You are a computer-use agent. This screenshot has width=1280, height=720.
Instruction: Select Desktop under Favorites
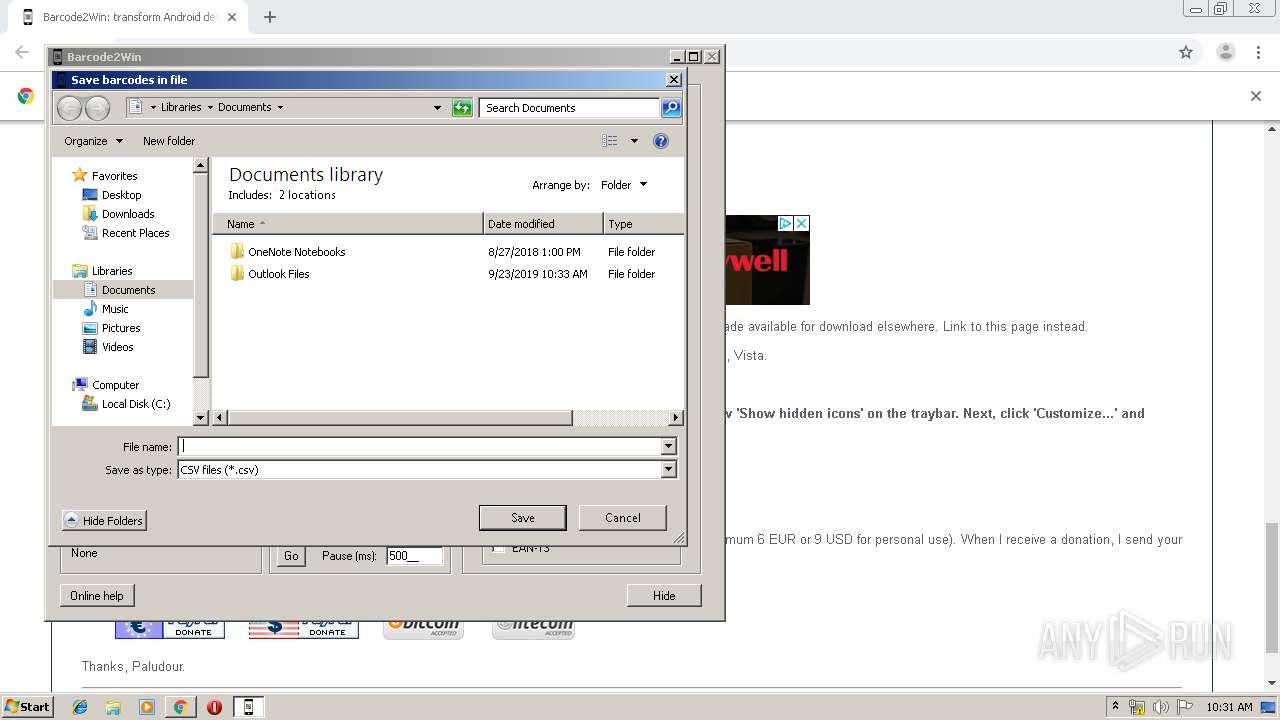(x=121, y=195)
